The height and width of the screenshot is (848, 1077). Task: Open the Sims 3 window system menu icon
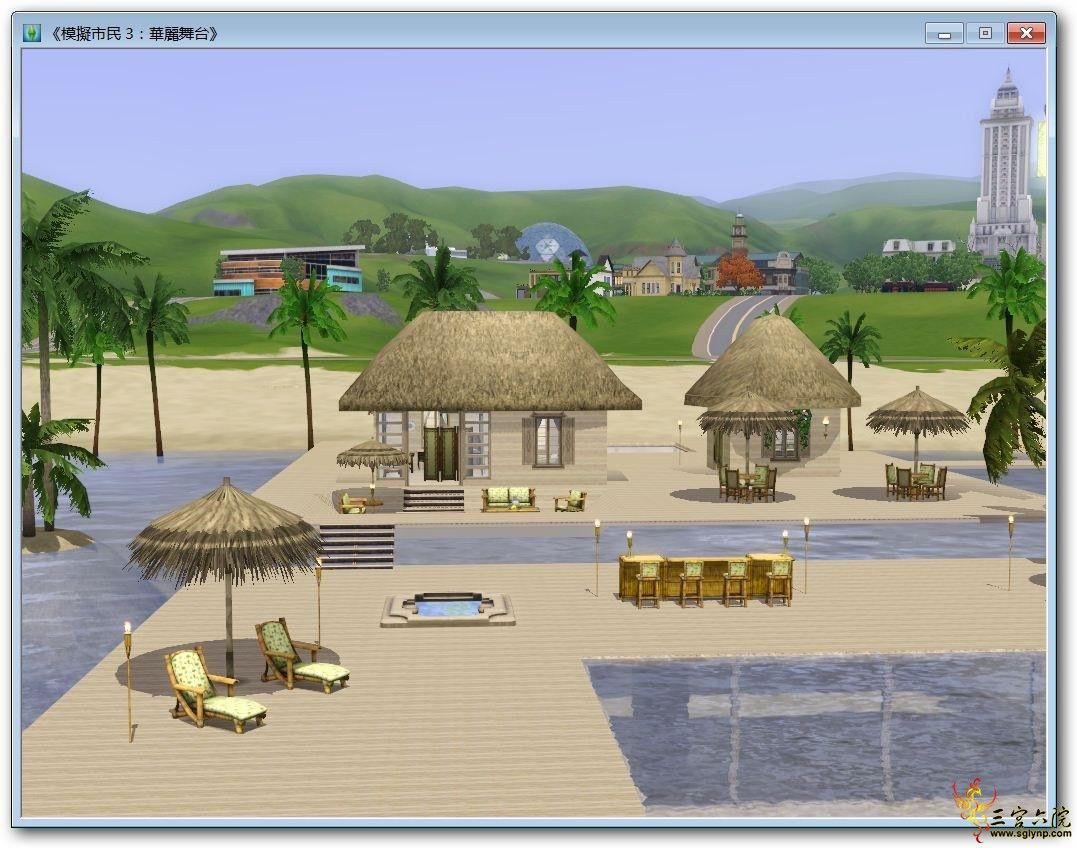click(x=32, y=33)
